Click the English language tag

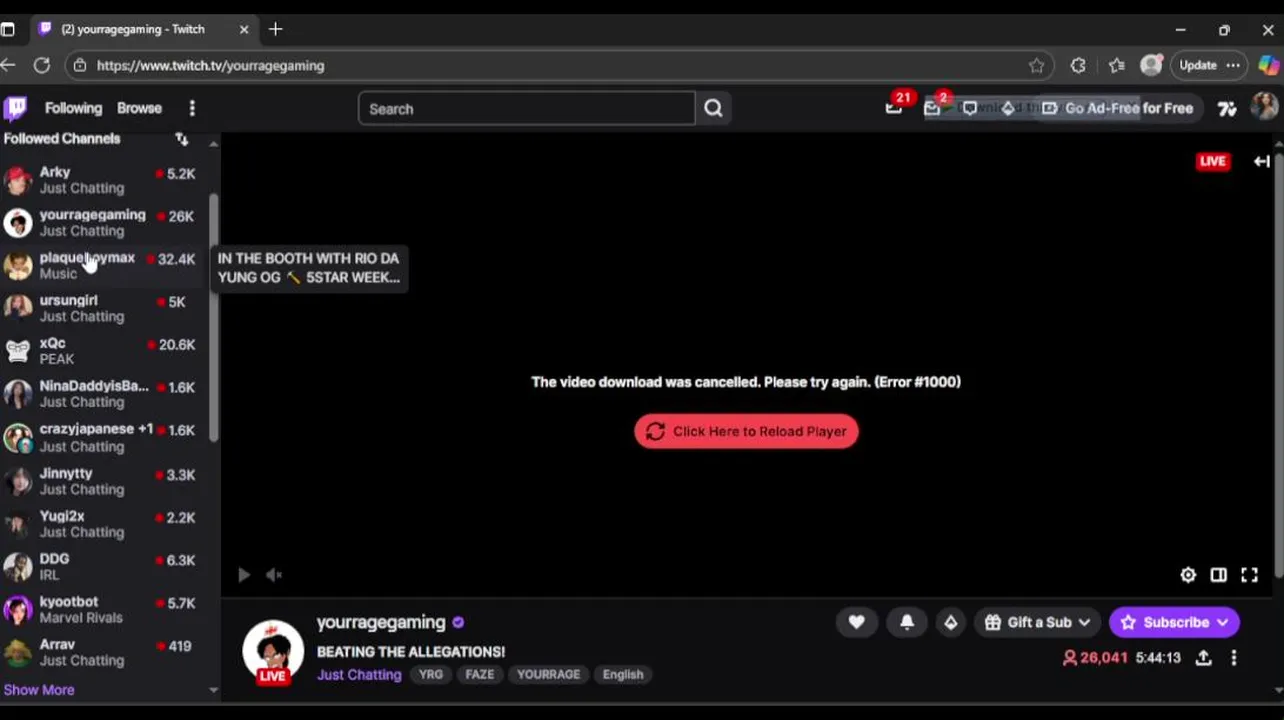pyautogui.click(x=623, y=675)
